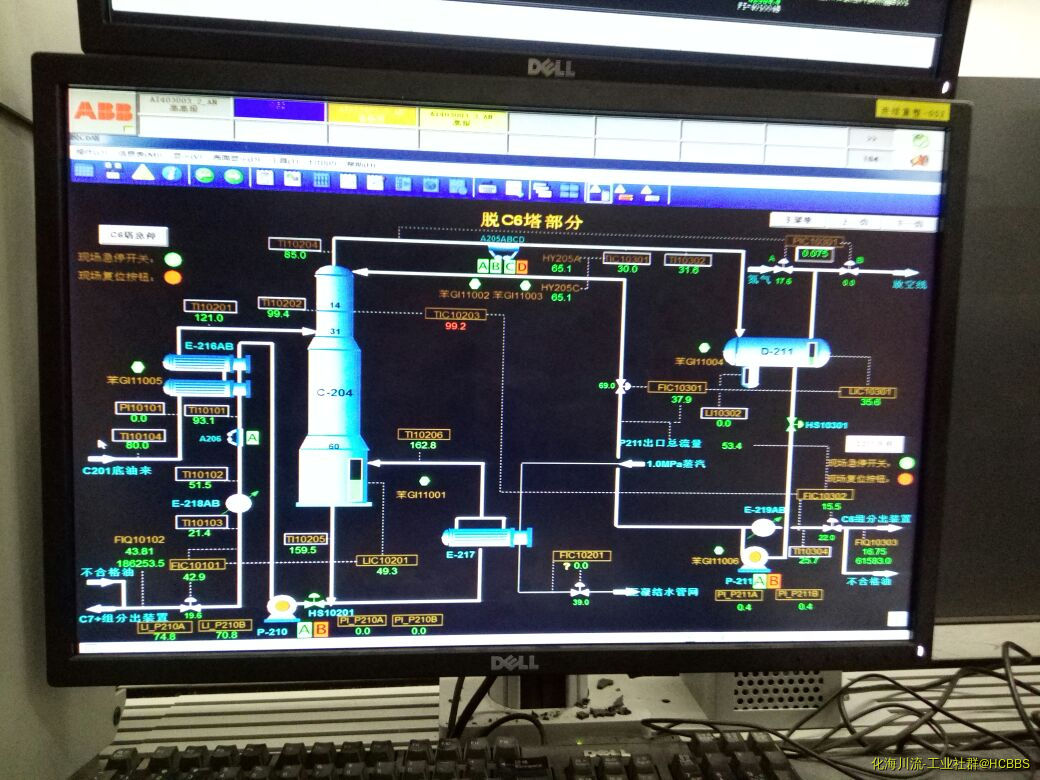
Task: Open the LIC10201 level controller tag
Action: pos(386,561)
